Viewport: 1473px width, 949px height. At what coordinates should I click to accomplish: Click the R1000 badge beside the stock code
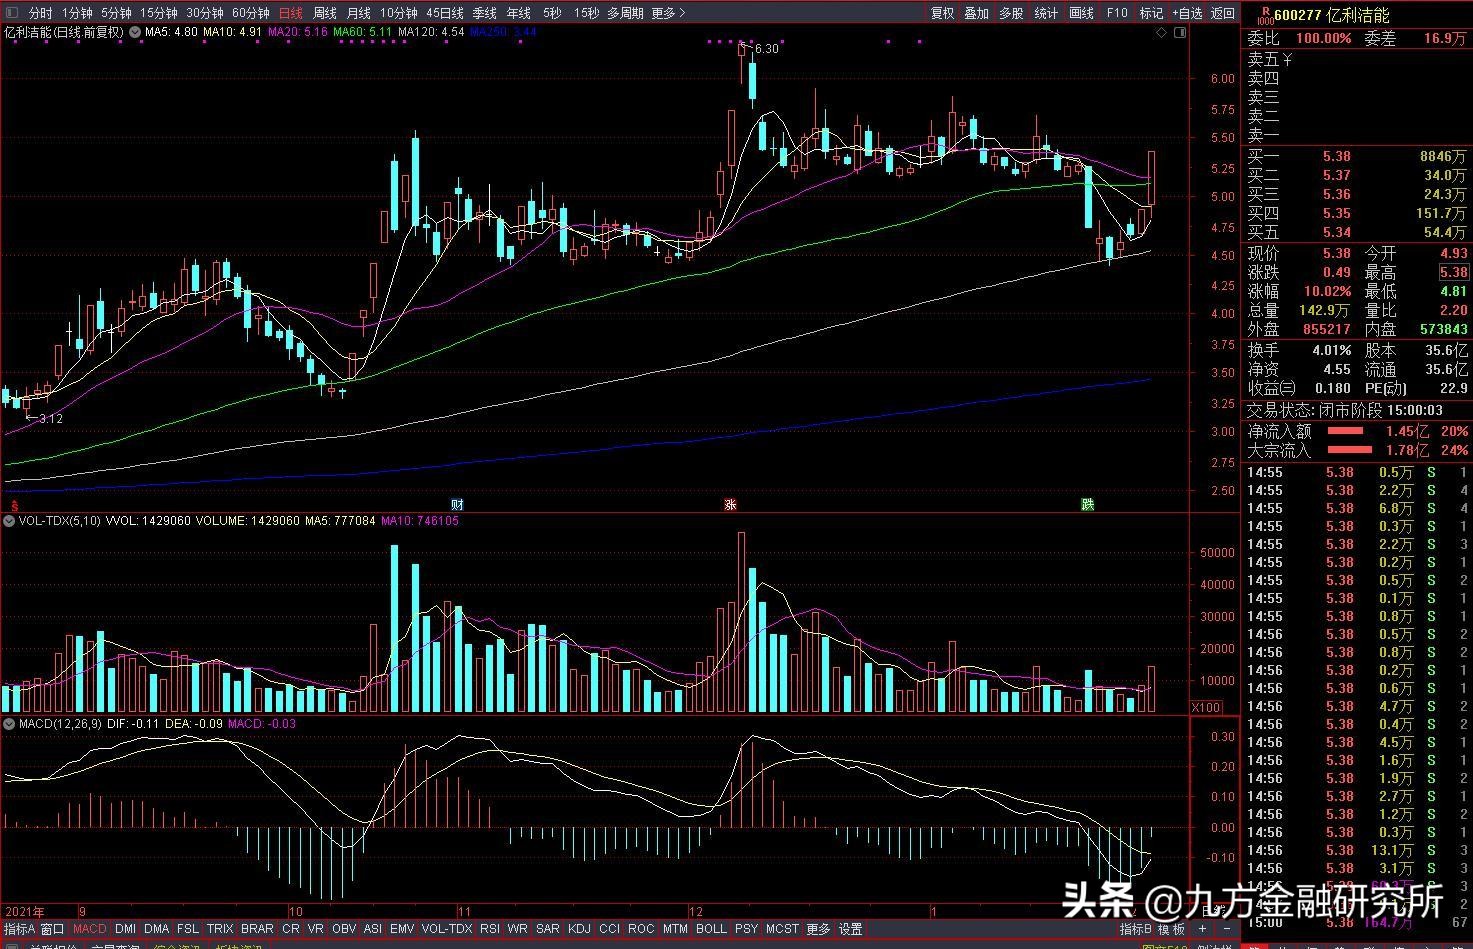point(1265,14)
